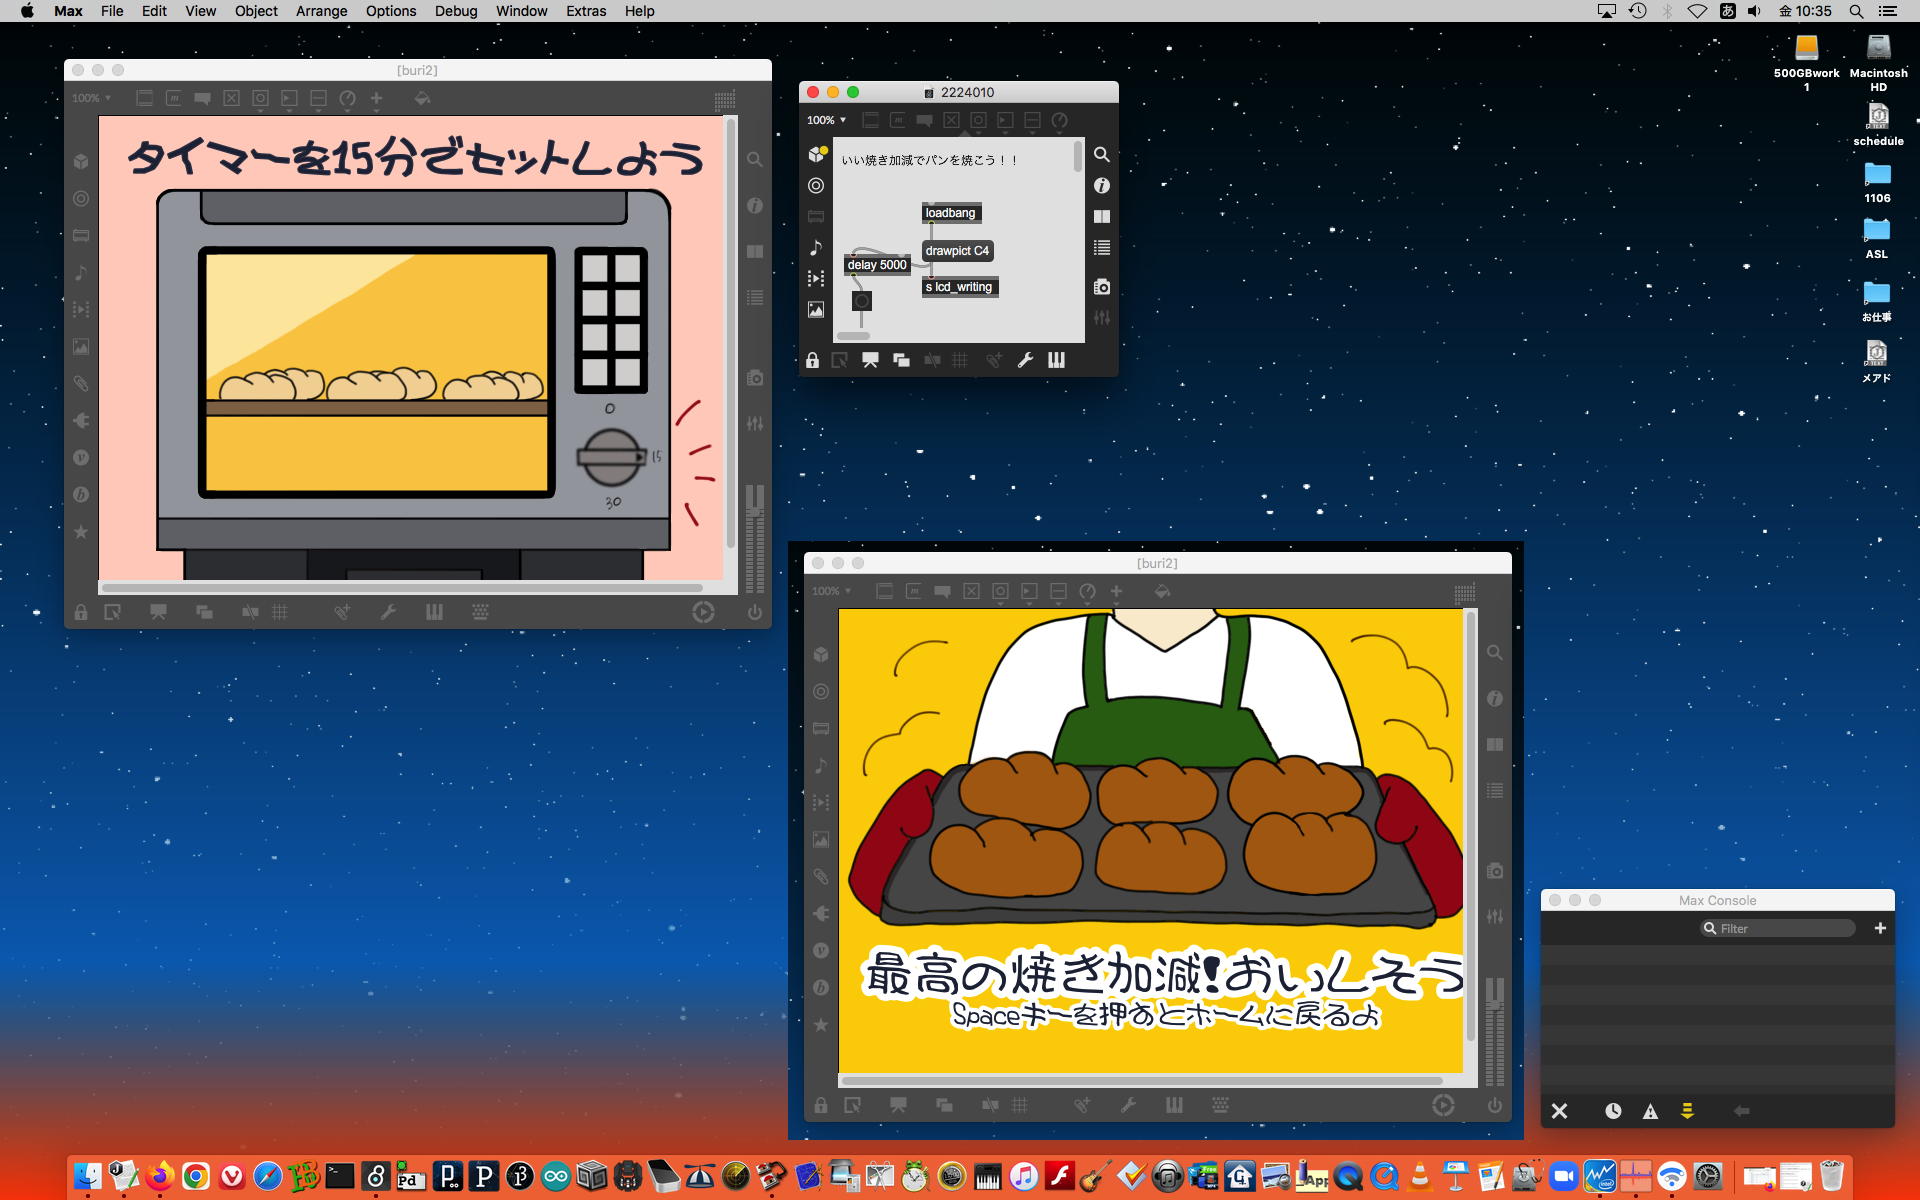1920x1200 pixels.
Task: Open Max Console wrench icon in 2224010
Action: 1025,360
